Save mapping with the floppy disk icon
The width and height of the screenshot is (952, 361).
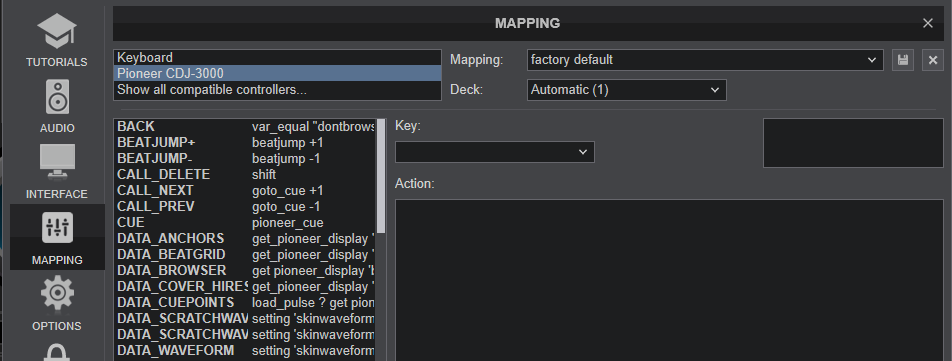903,60
